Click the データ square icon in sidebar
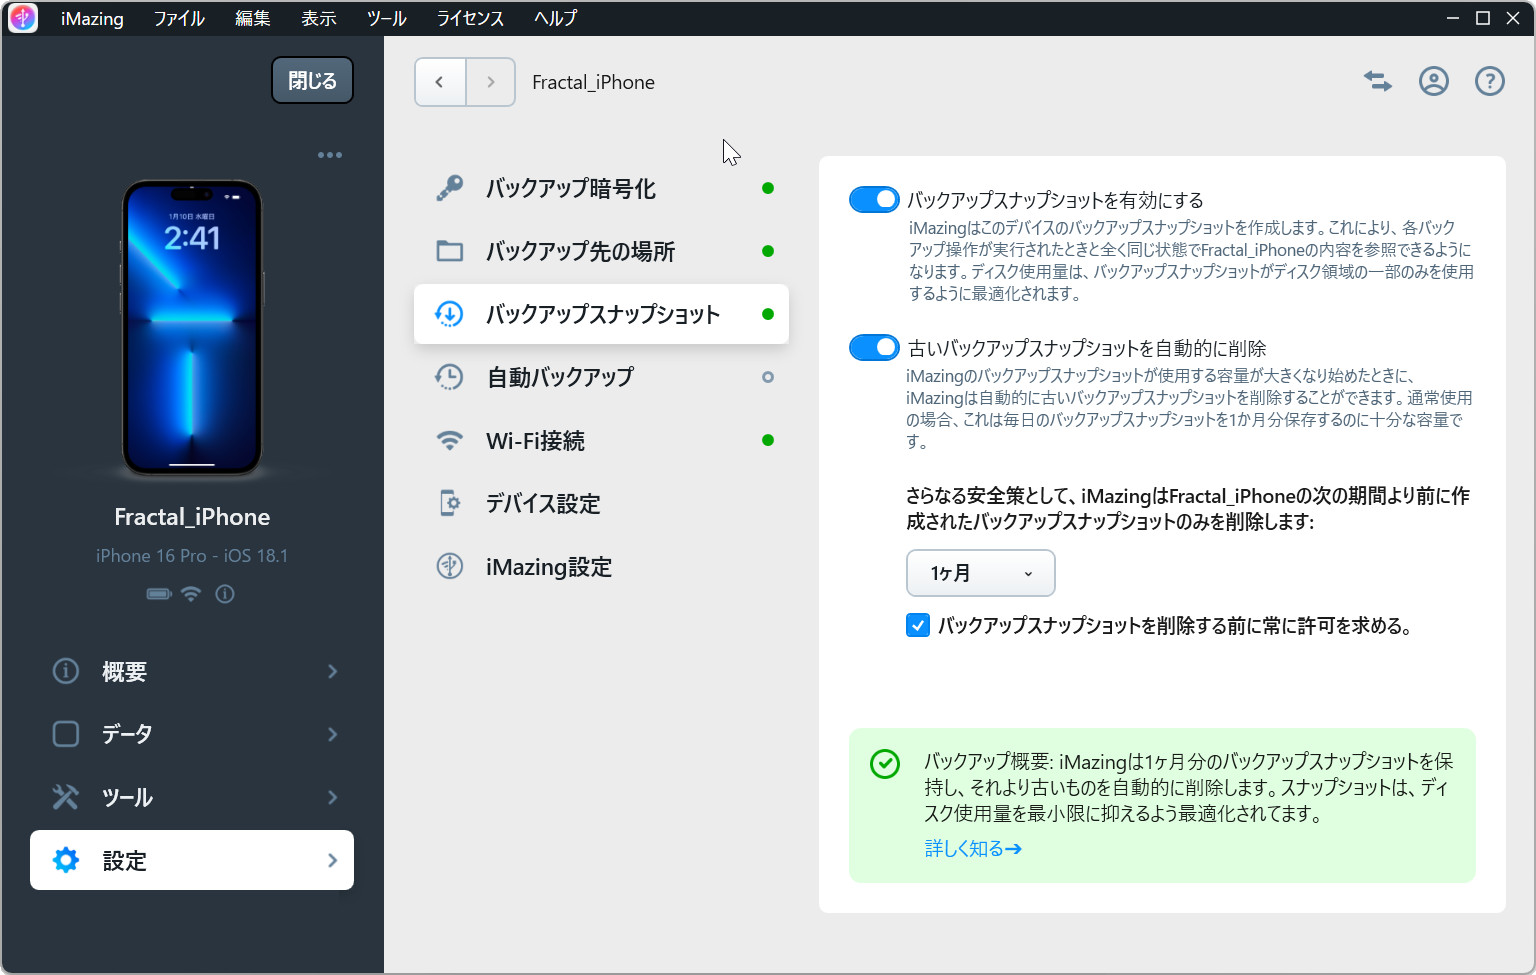The height and width of the screenshot is (975, 1536). click(x=66, y=734)
